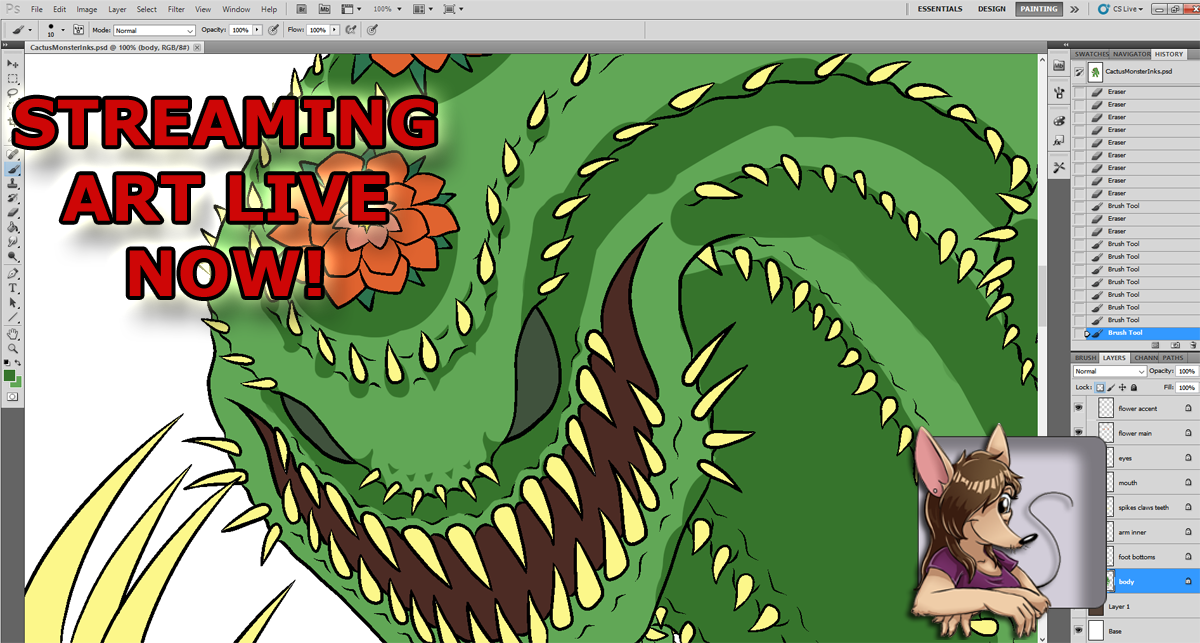This screenshot has height=643, width=1200.
Task: Select the Hand tool in the toolbox
Action: [13, 334]
